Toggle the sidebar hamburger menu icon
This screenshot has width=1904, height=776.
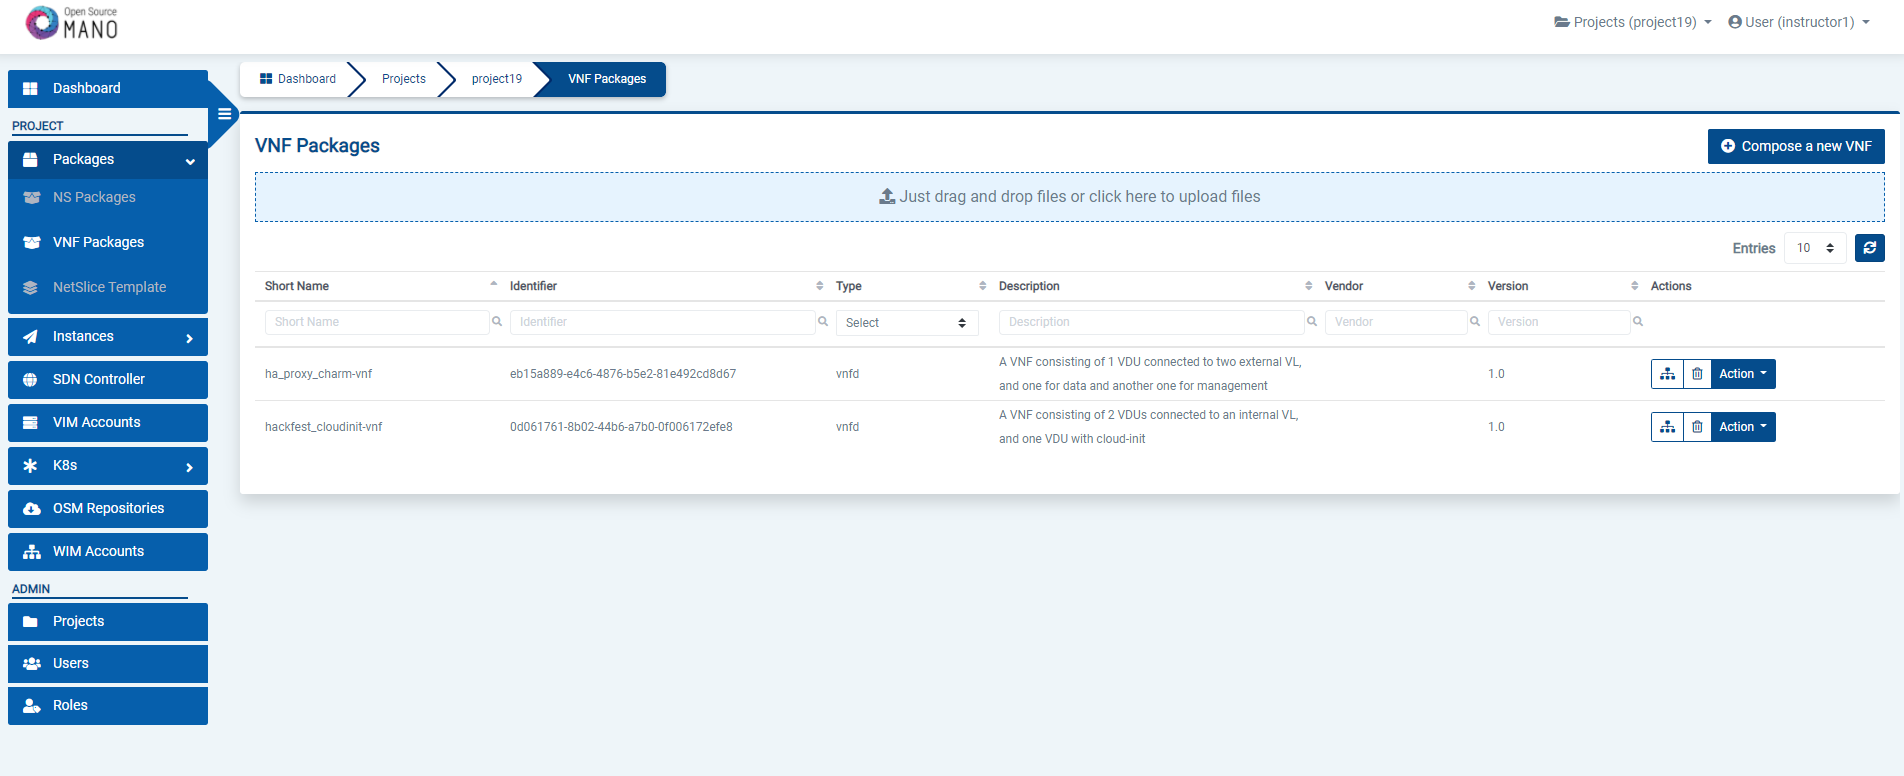tap(225, 114)
